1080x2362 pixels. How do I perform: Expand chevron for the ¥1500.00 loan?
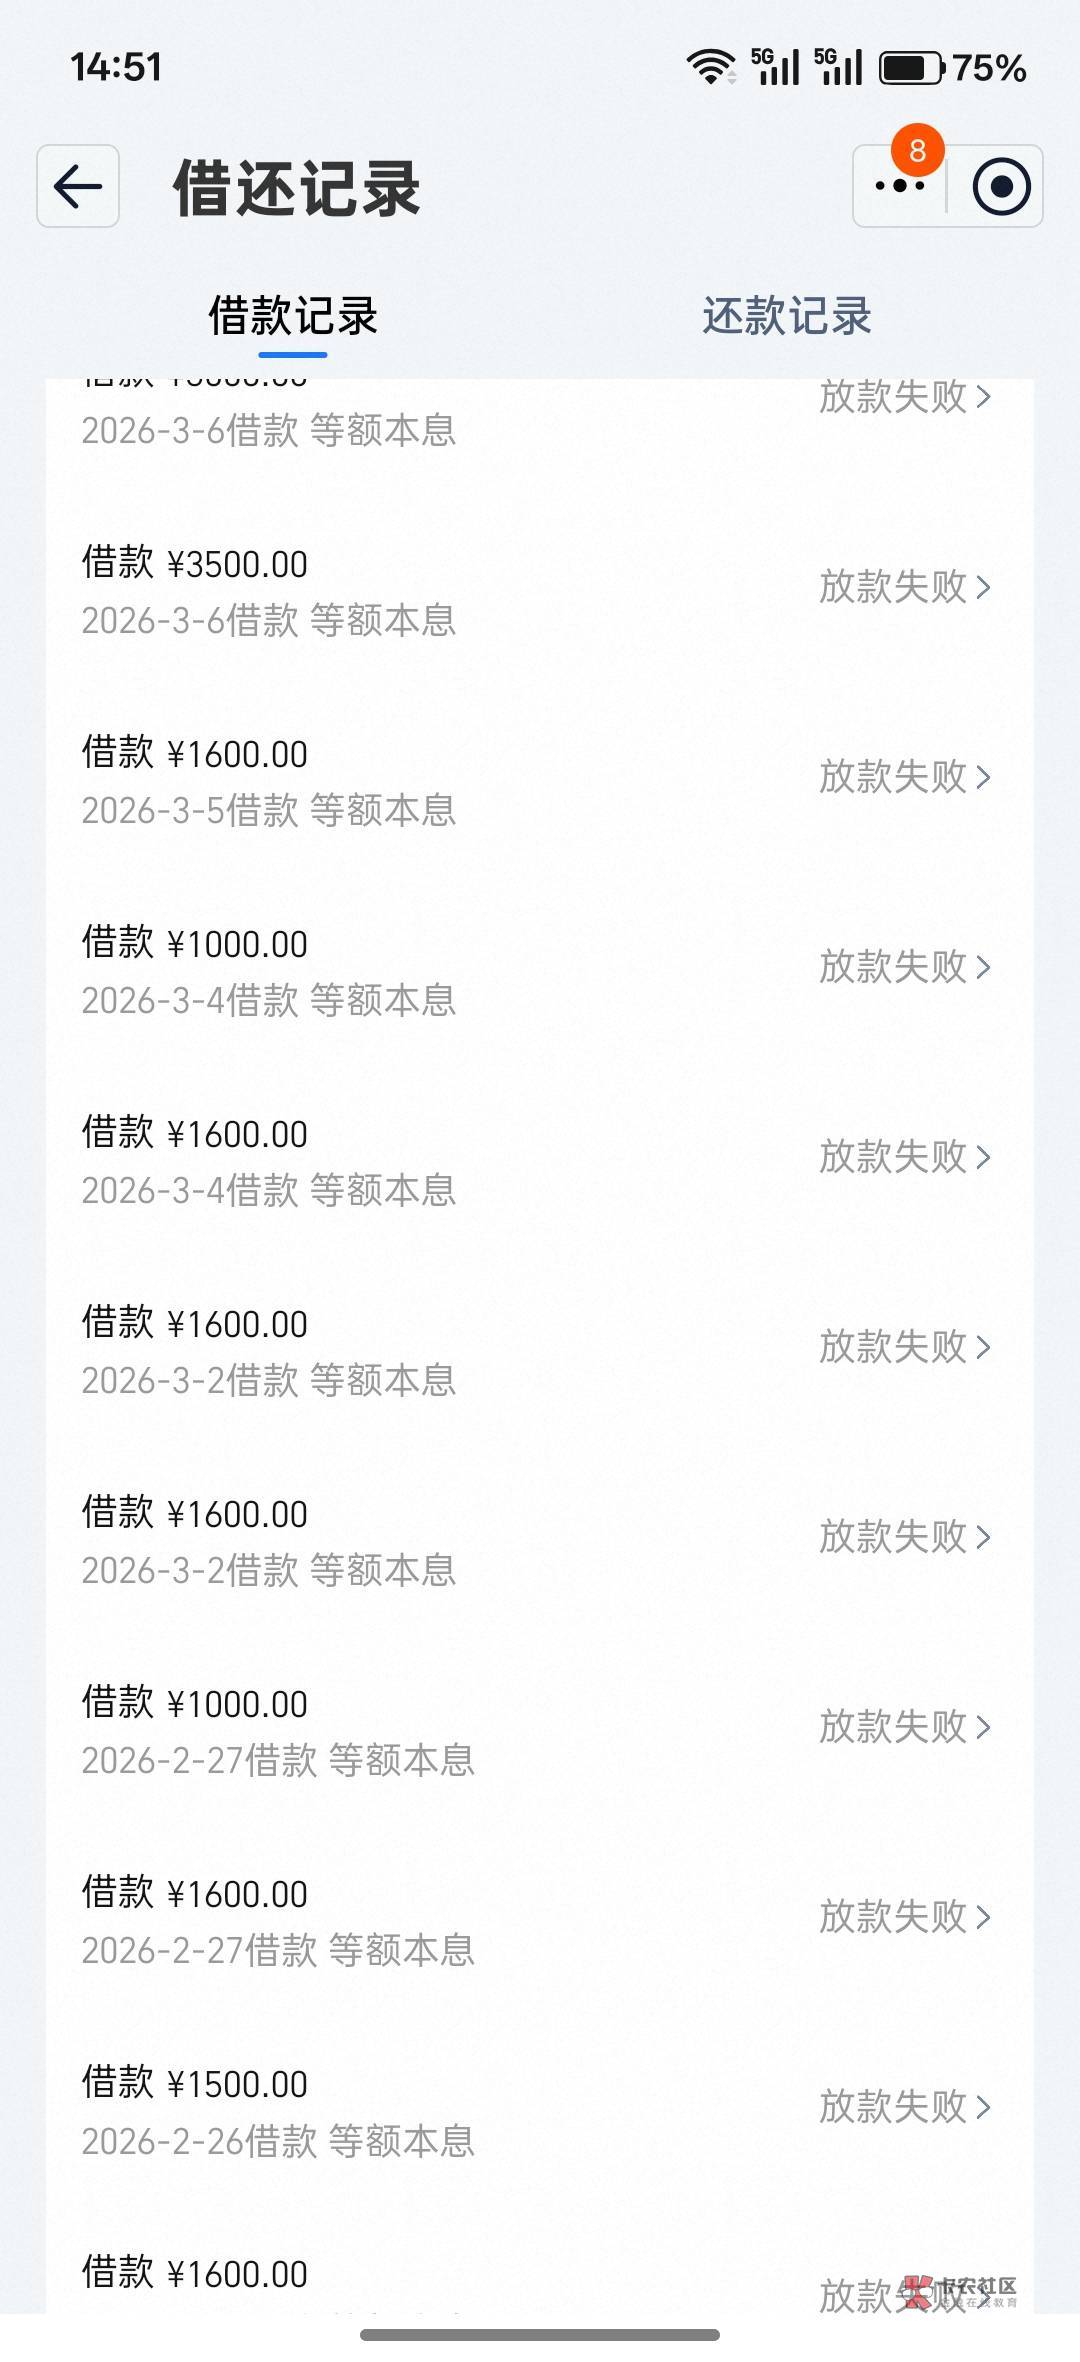click(x=983, y=2107)
